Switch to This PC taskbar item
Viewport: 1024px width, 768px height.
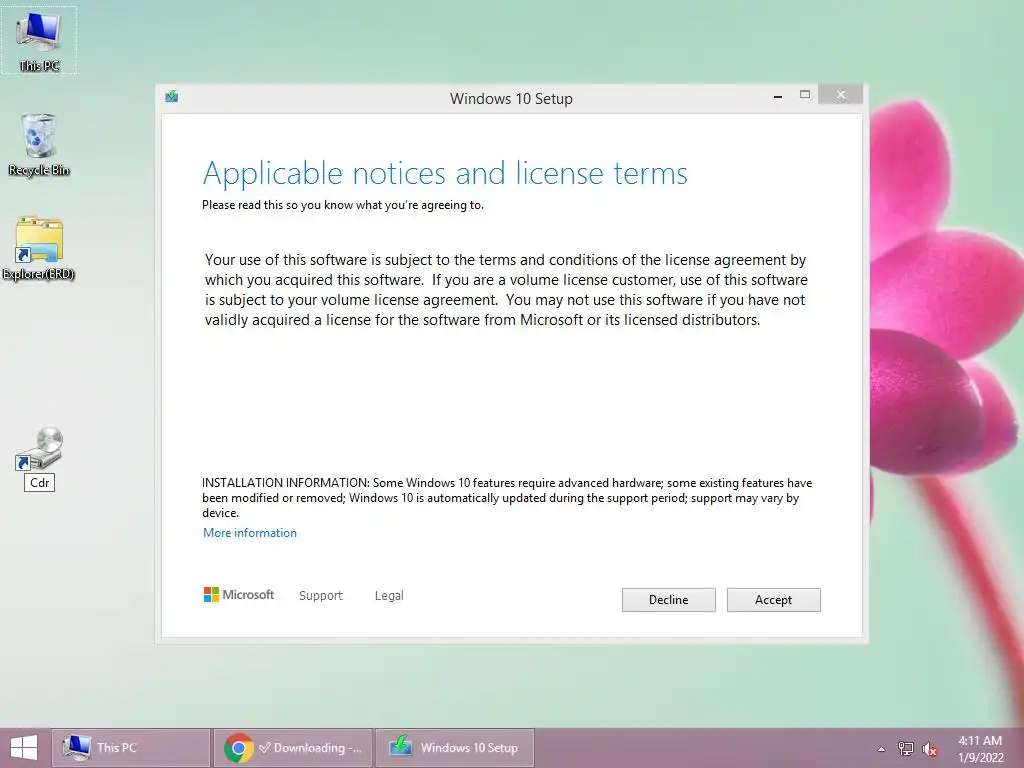pyautogui.click(x=131, y=748)
